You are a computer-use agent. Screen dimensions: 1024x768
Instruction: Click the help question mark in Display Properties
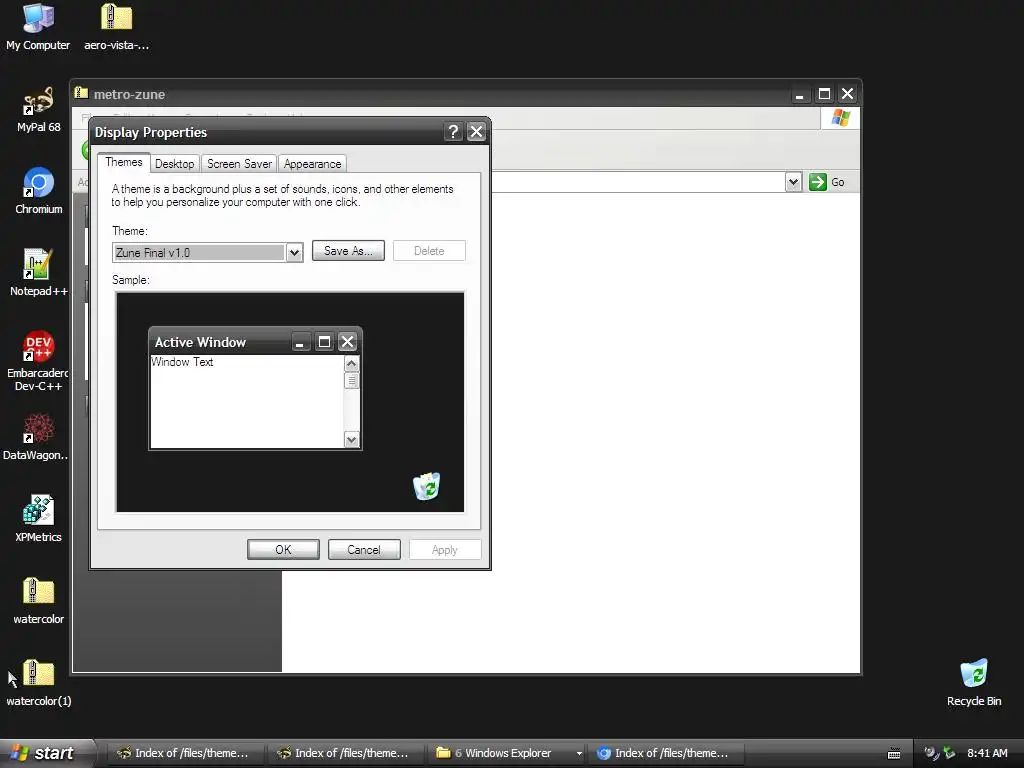[x=453, y=132]
